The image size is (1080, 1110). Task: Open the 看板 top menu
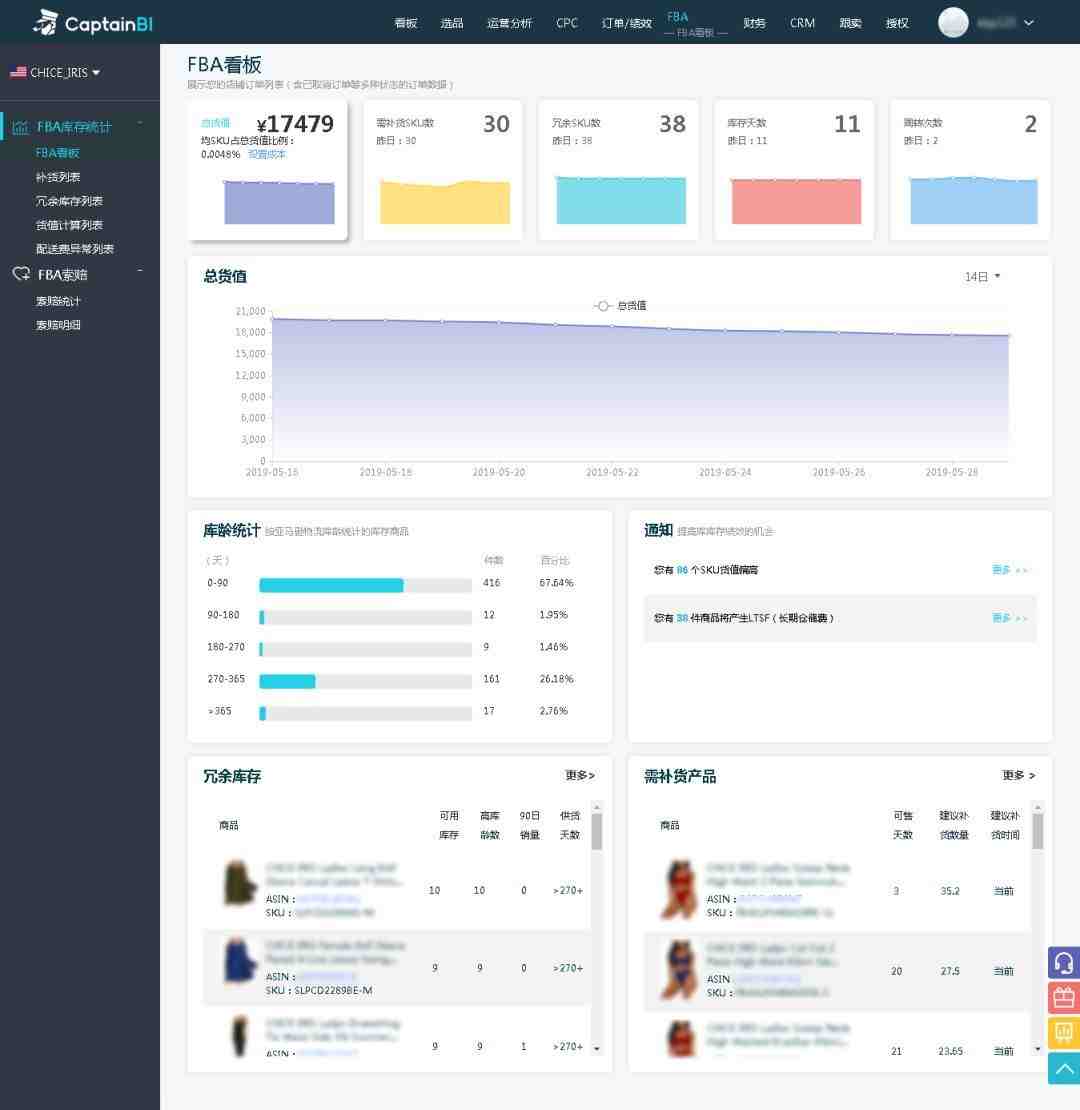pyautogui.click(x=406, y=23)
